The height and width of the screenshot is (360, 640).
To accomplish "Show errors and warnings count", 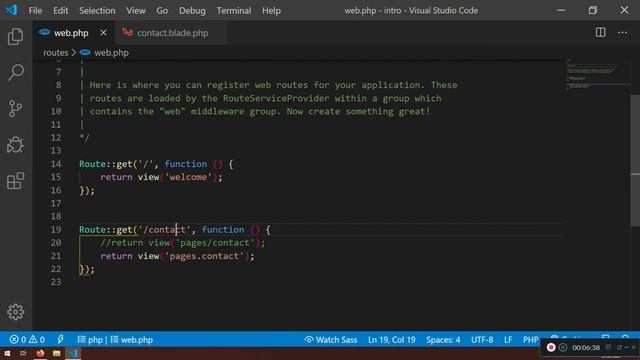I will (27, 340).
